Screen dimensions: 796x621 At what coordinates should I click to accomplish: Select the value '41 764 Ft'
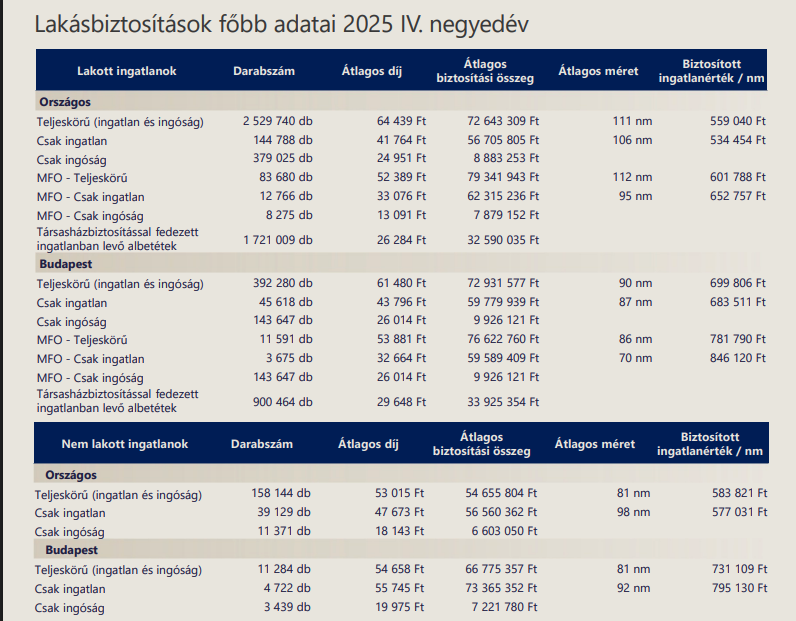point(401,140)
